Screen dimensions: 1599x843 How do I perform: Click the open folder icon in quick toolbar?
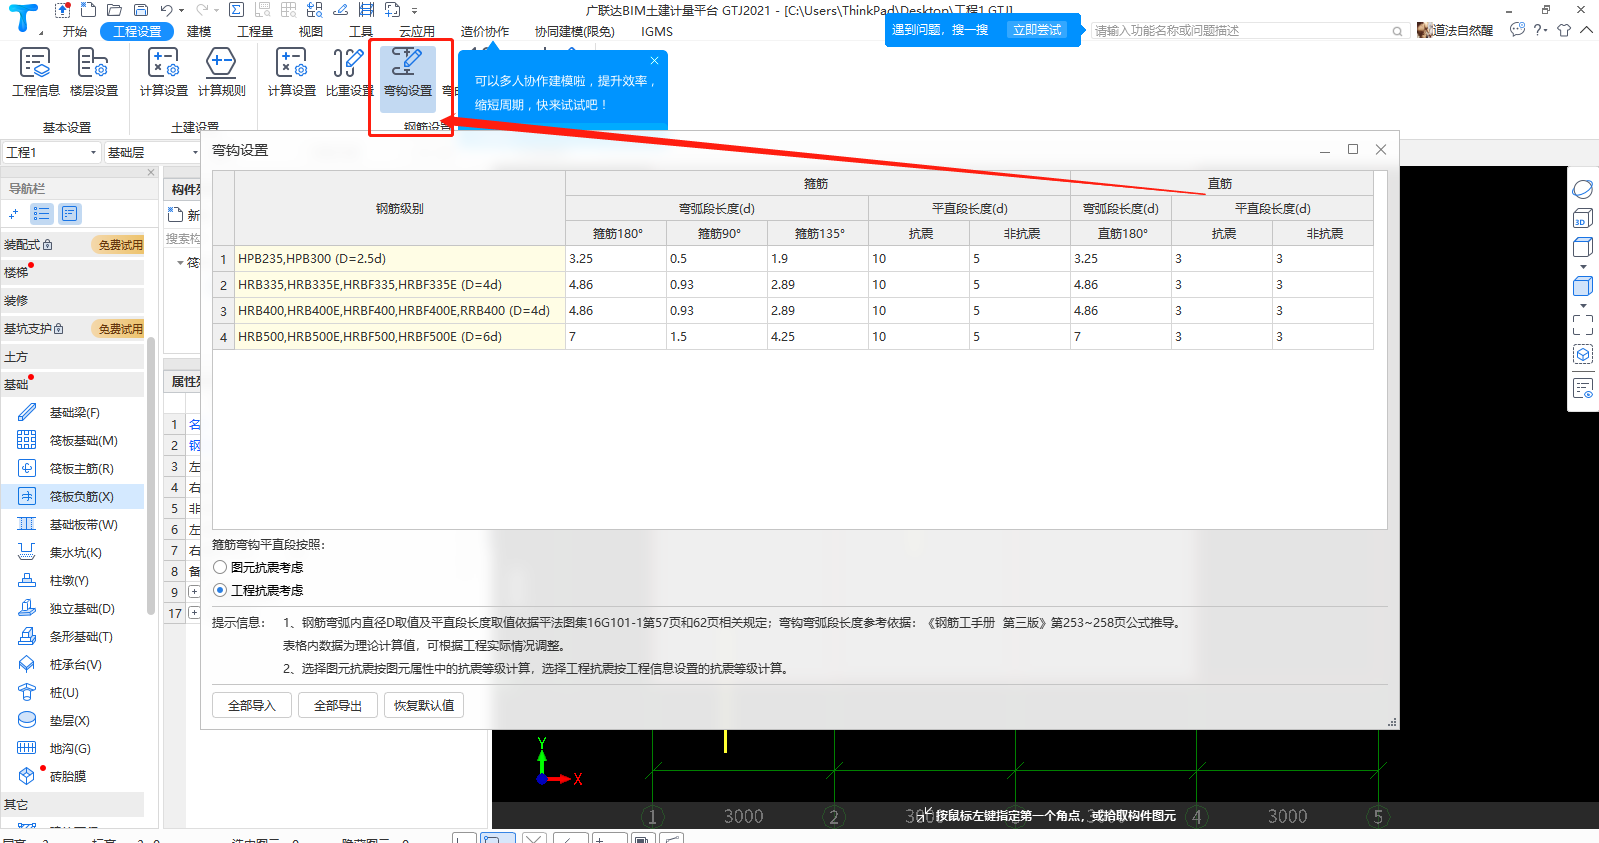(x=114, y=10)
